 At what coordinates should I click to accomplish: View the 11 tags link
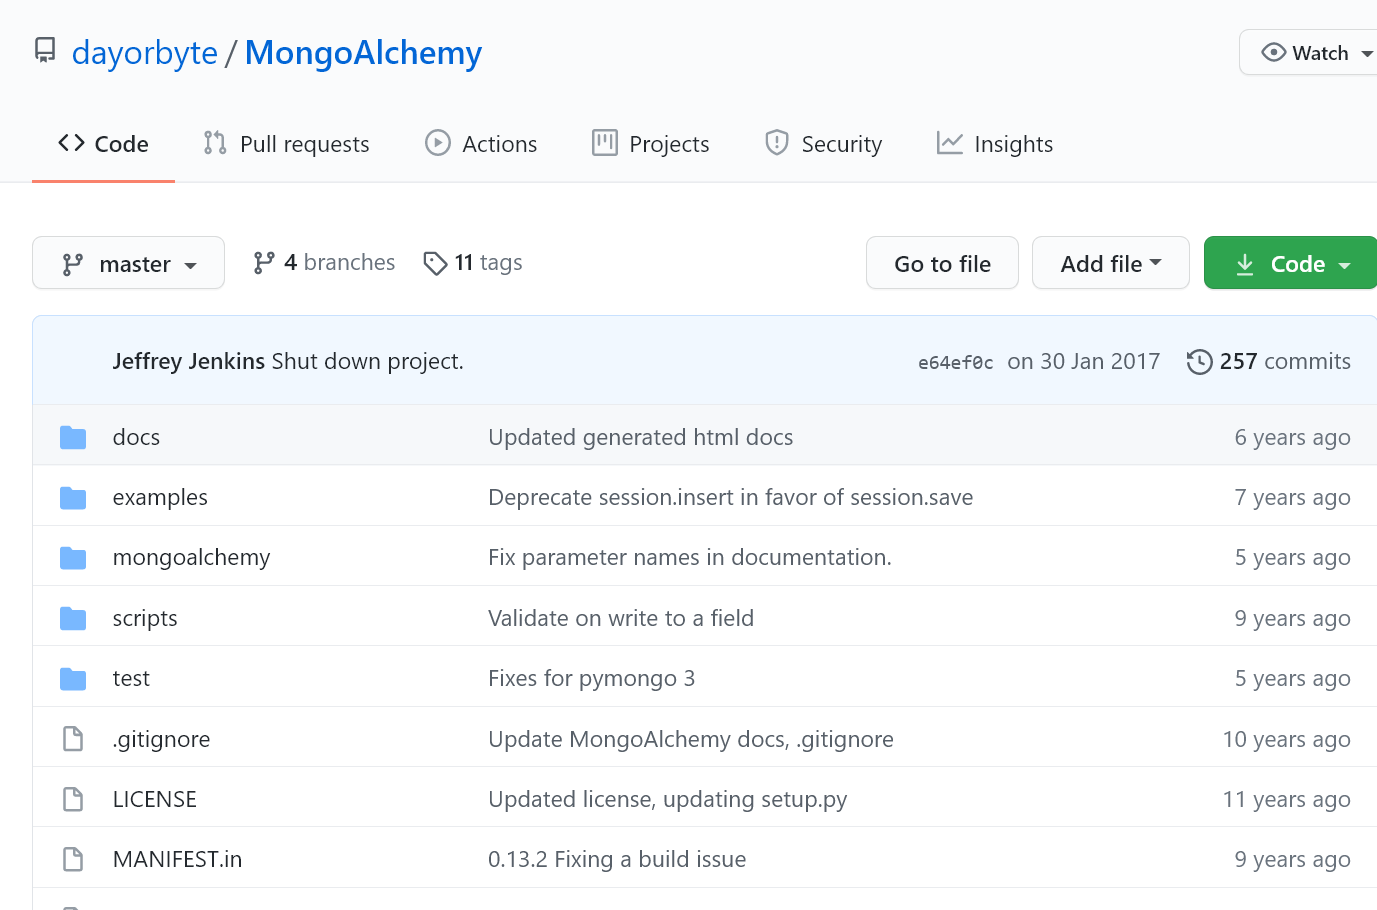click(473, 262)
